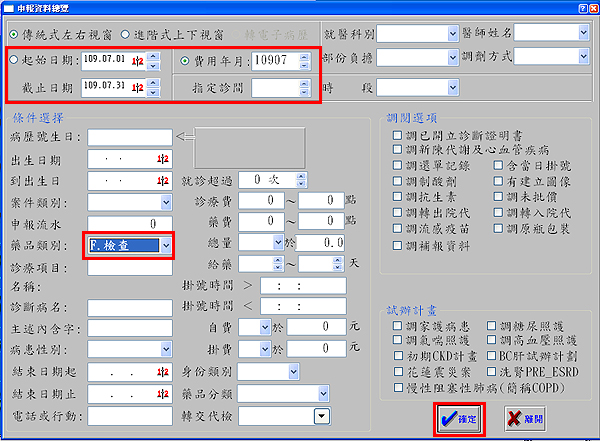The height and width of the screenshot is (441, 600).
Task: Click the left arrow icon beside 病歷號生日
Action: coord(184,137)
